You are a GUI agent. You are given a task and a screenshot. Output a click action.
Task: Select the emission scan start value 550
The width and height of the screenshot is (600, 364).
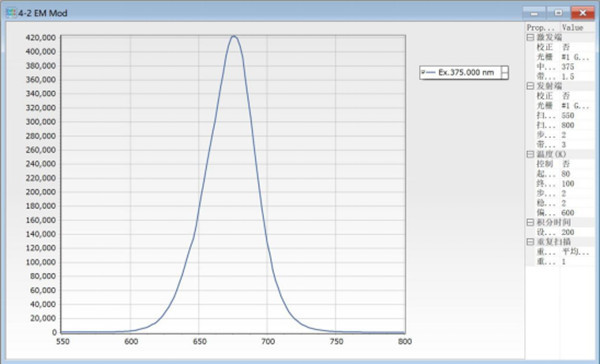point(568,116)
